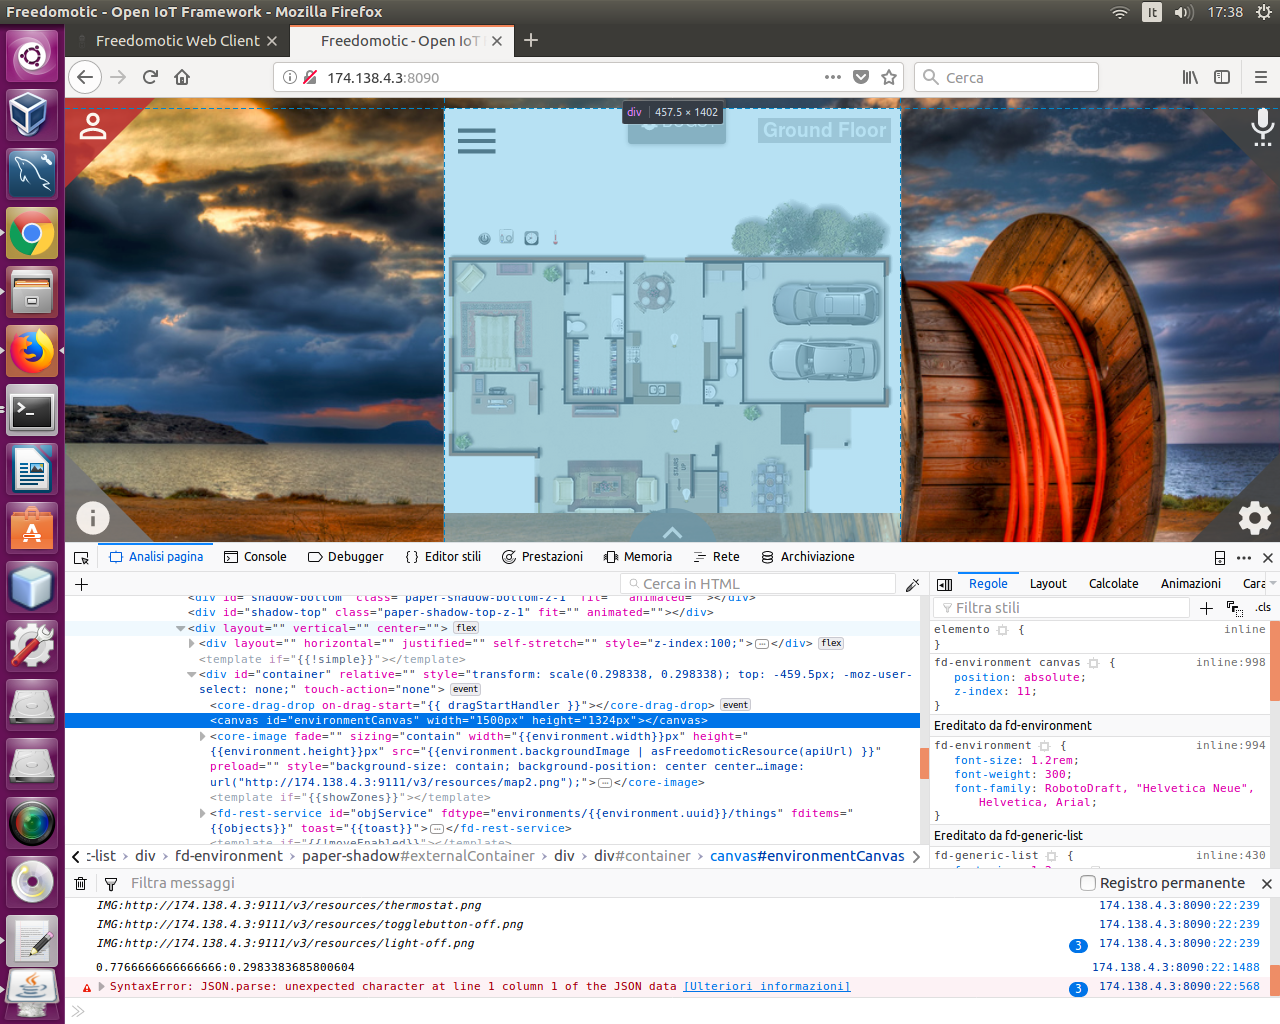
Task: Open the Firefox hamburger menu
Action: pos(1261,77)
